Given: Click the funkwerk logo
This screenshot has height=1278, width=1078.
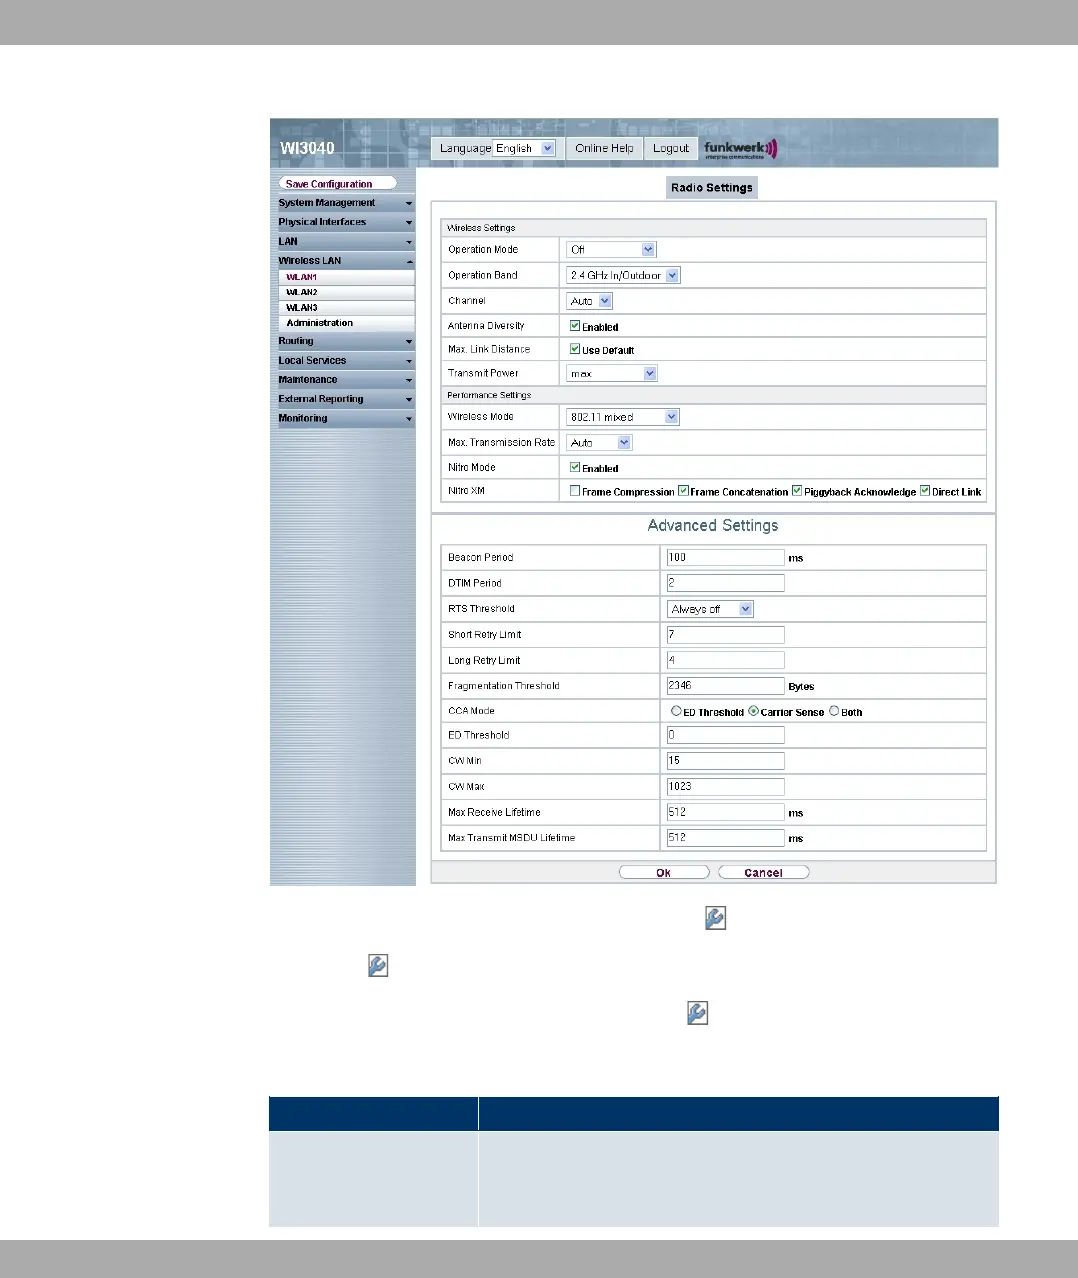Looking at the screenshot, I should (x=740, y=149).
